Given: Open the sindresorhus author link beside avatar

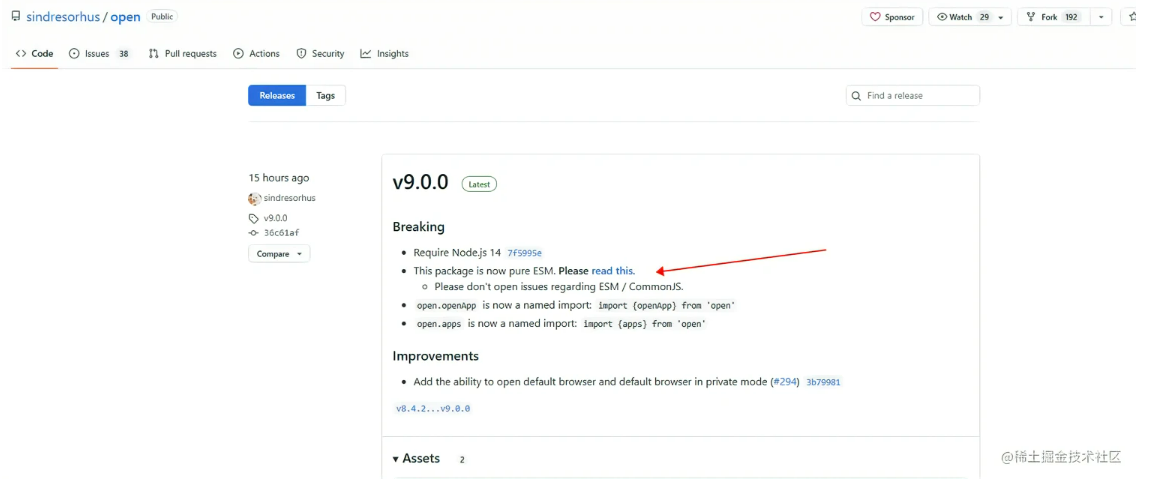Looking at the screenshot, I should 289,199.
